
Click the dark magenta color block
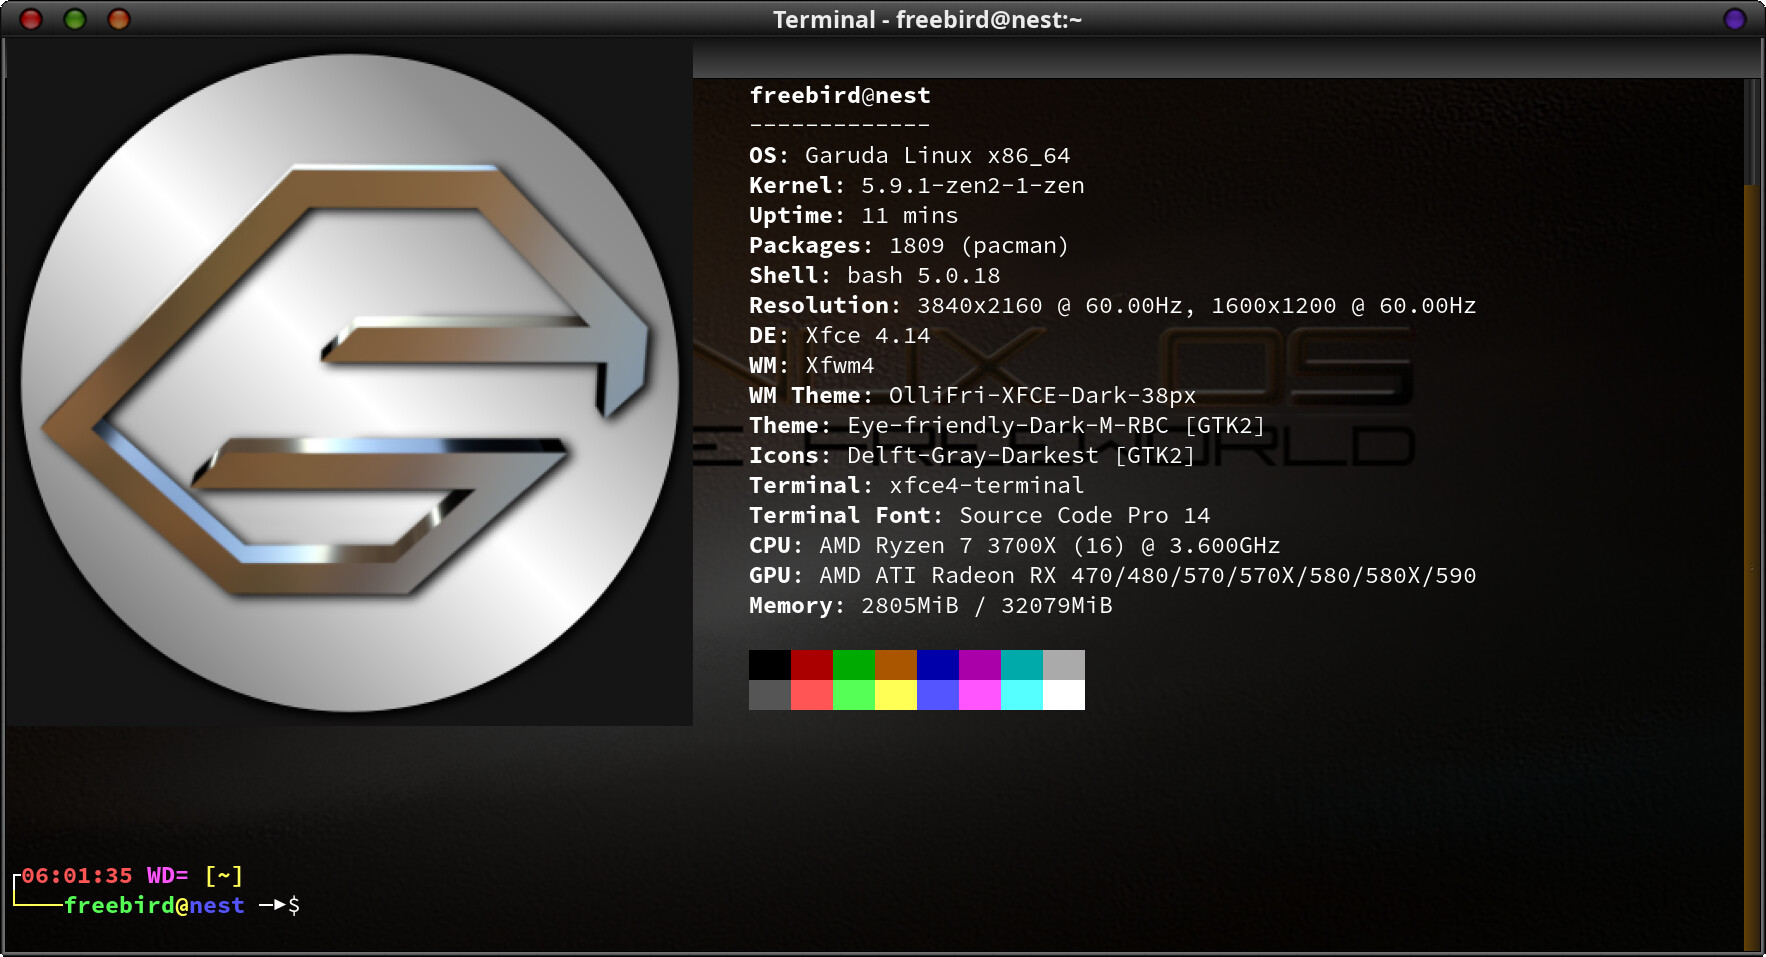(x=980, y=665)
